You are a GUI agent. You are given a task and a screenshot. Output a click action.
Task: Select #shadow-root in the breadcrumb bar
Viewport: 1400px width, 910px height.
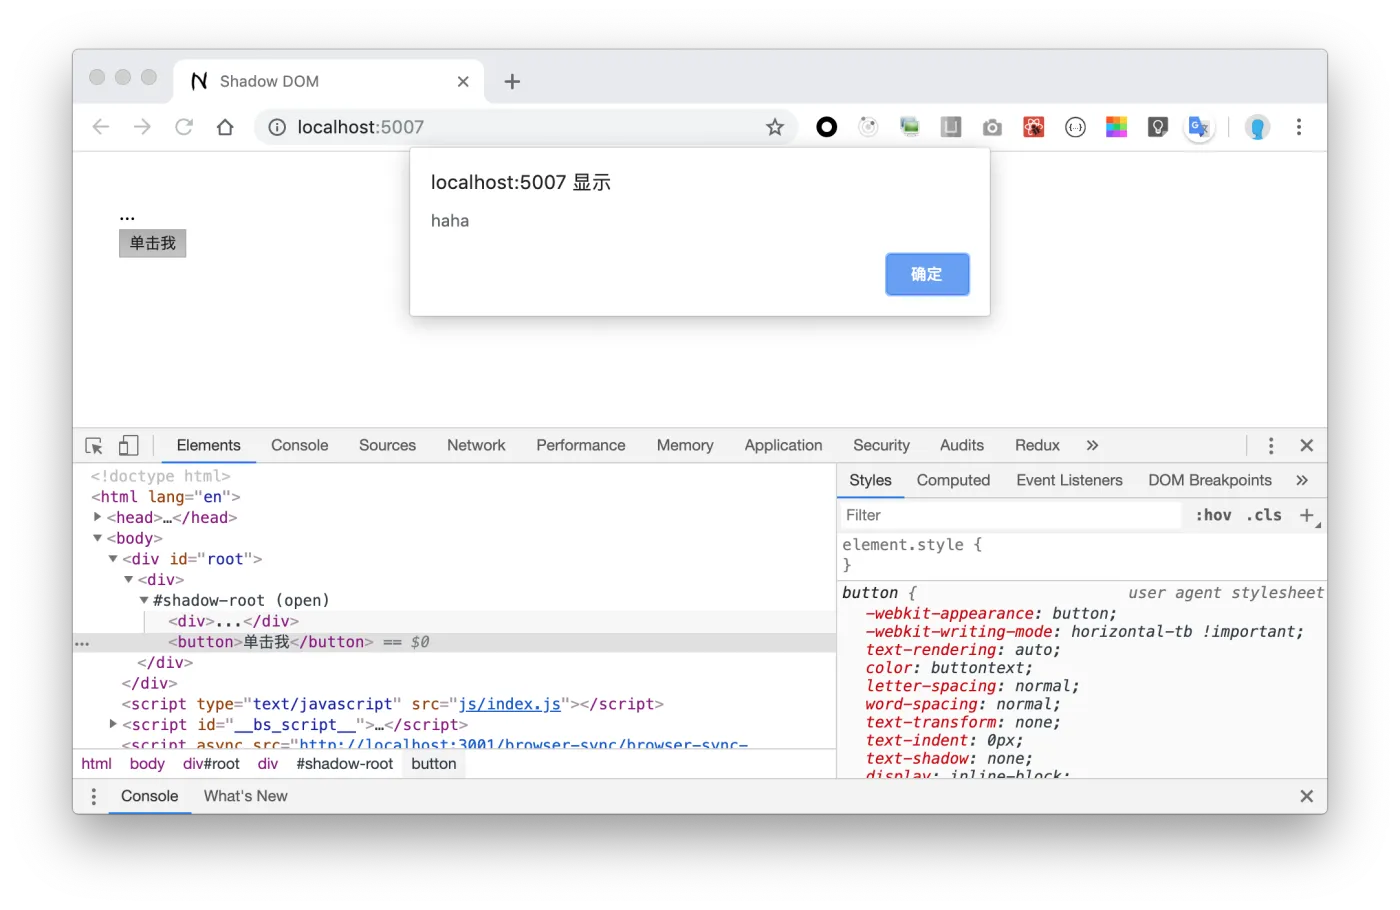345,764
